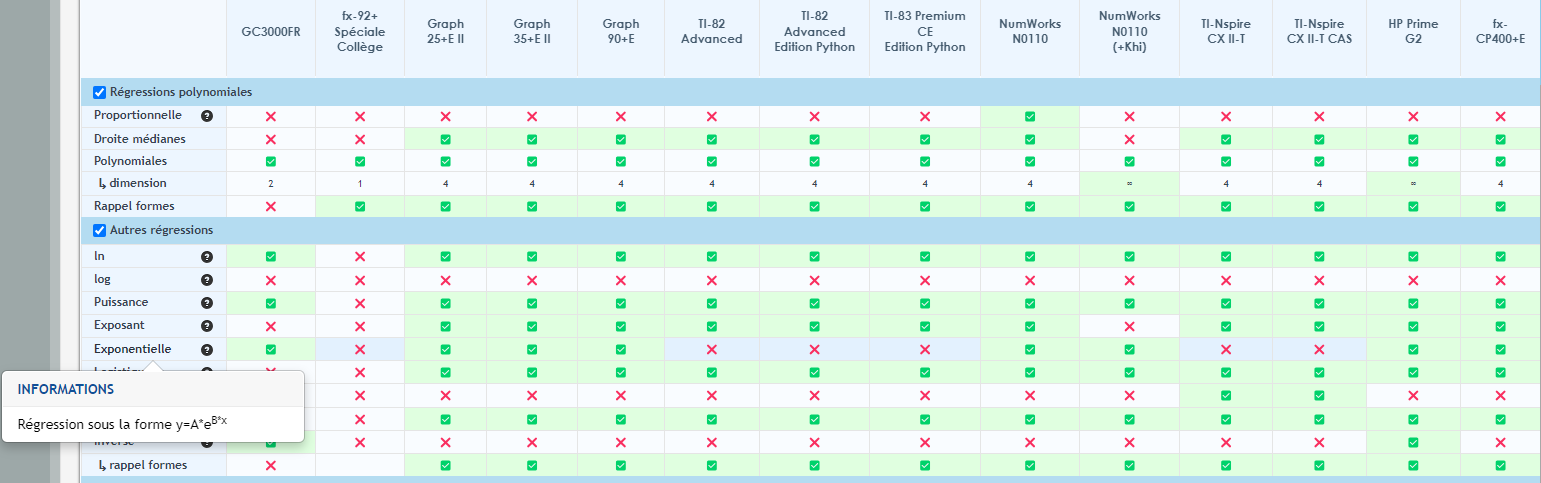The height and width of the screenshot is (483, 1541).
Task: Click dimension value 1 for fx-92+ Spéciale Collège
Action: click(360, 184)
